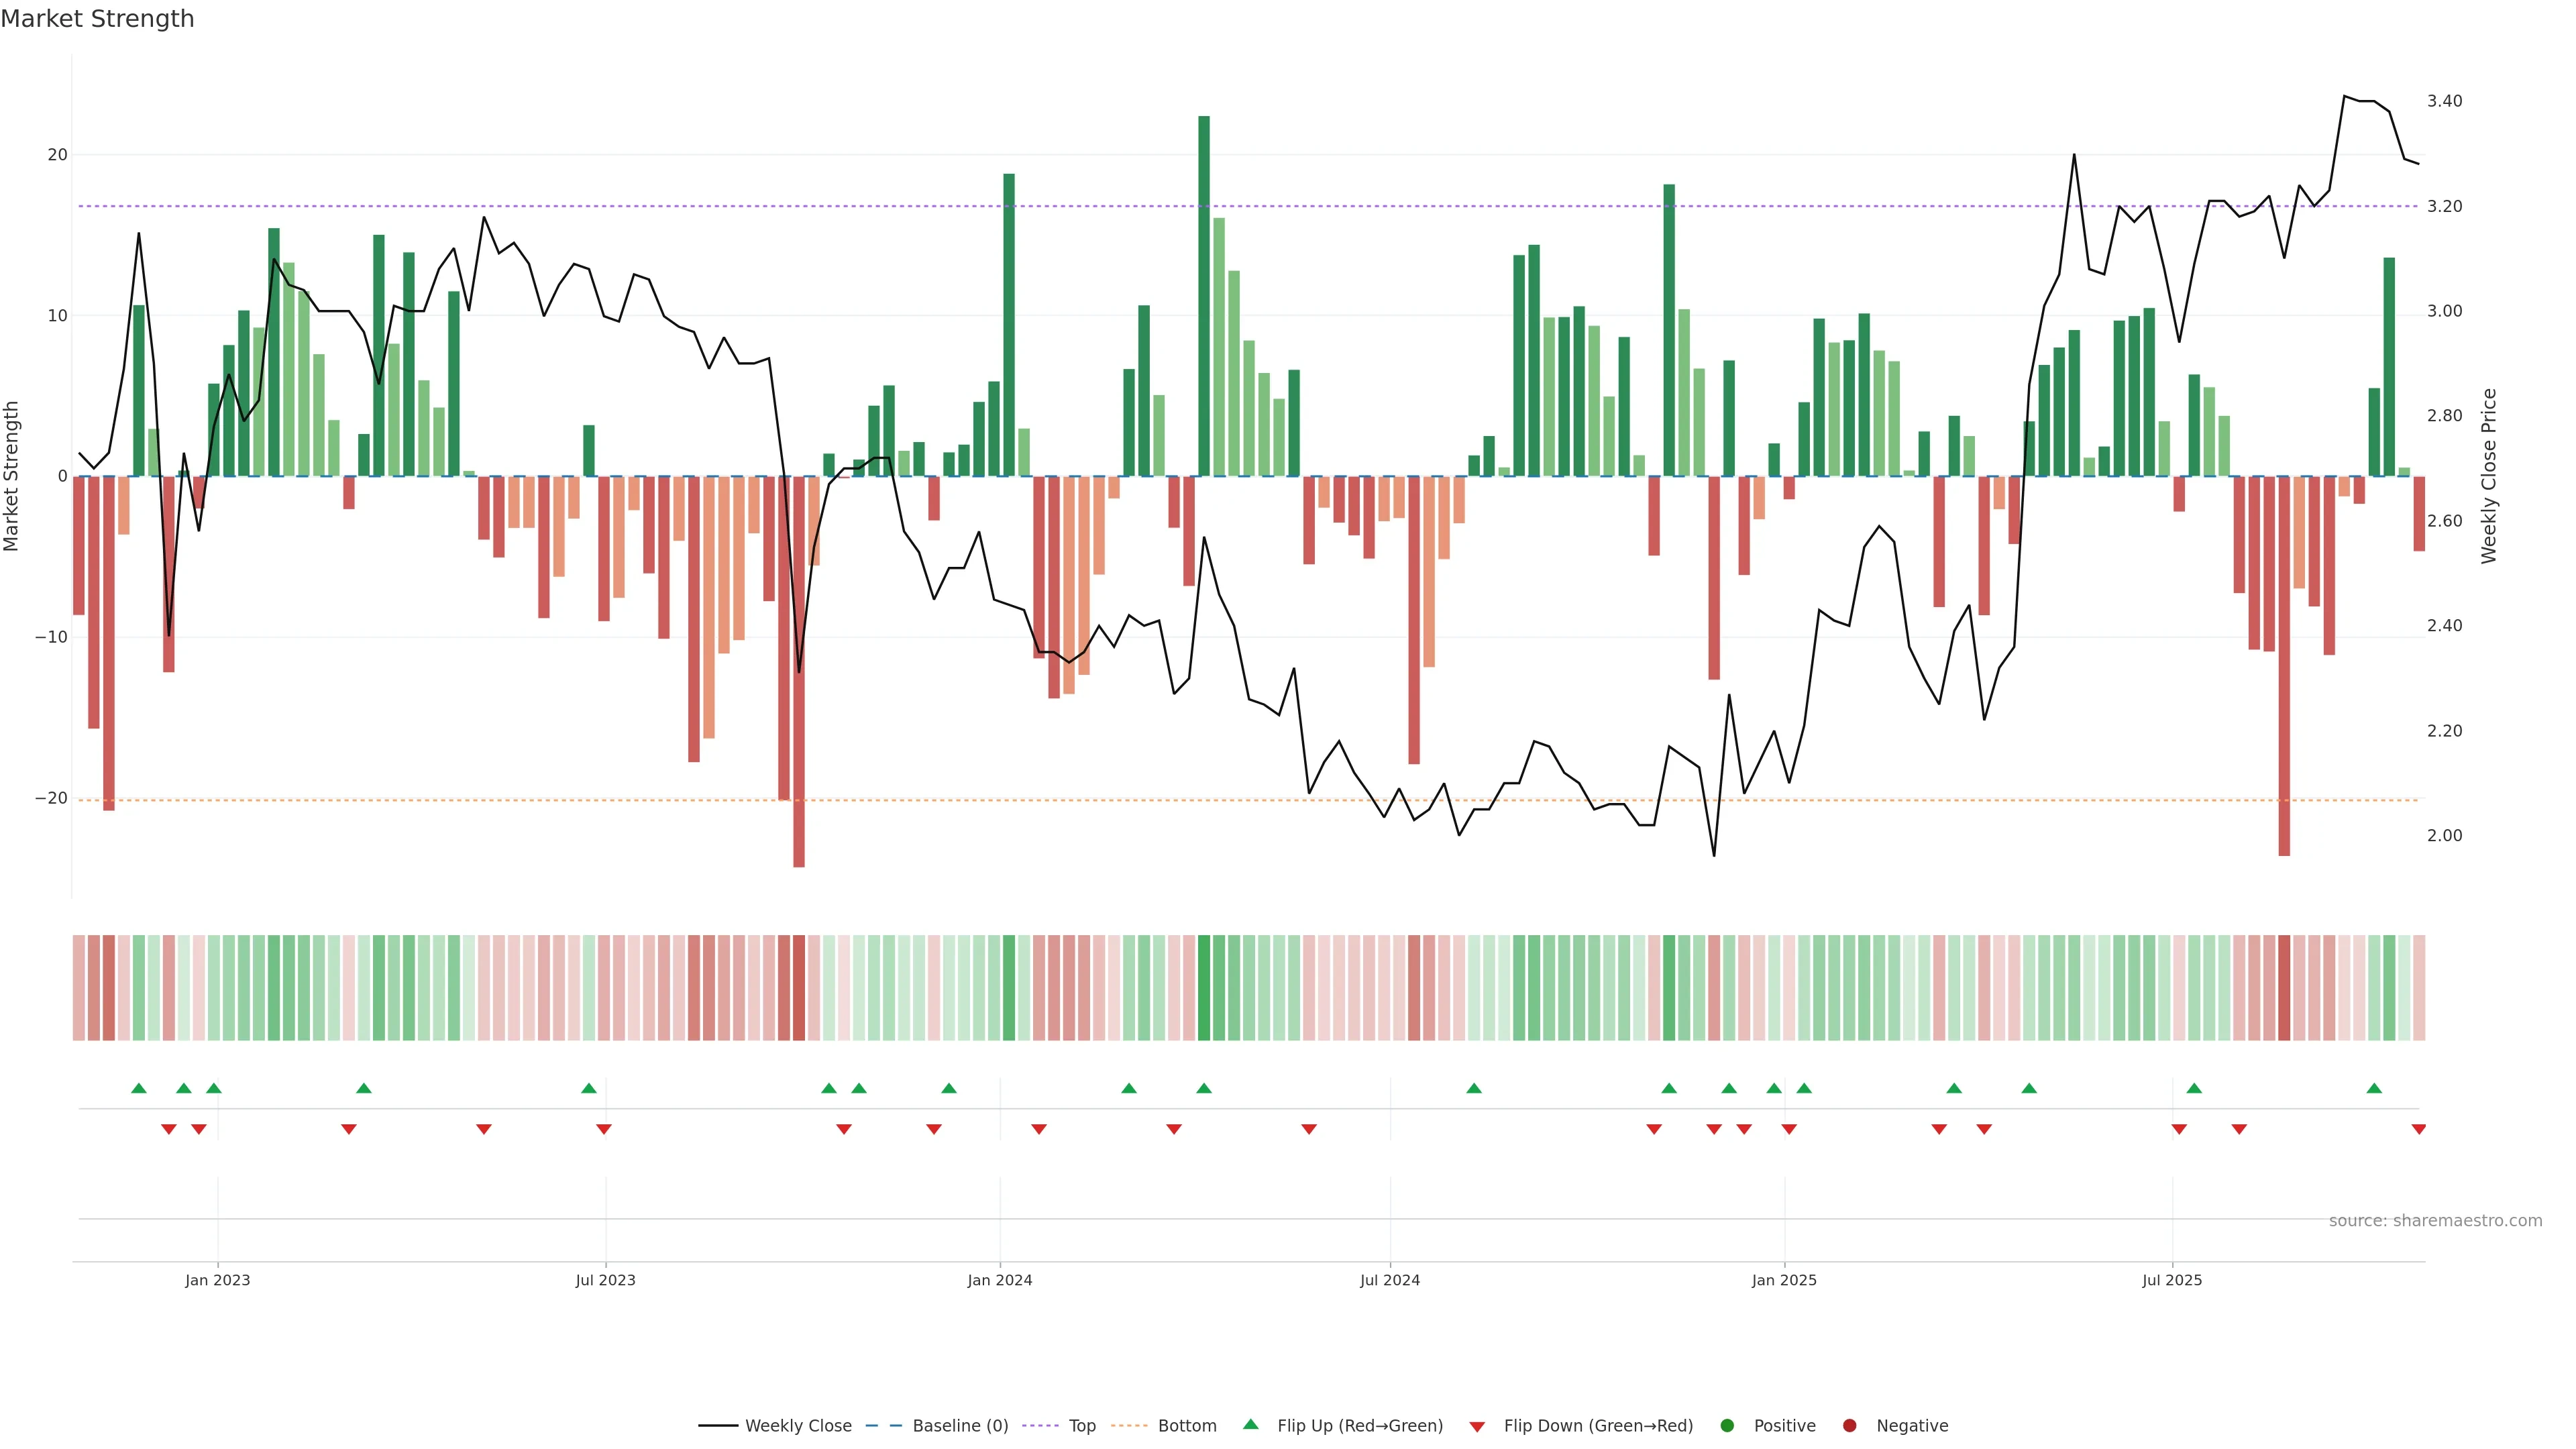
Task: Click the last red flip-down marker at far right
Action: [x=2418, y=1129]
